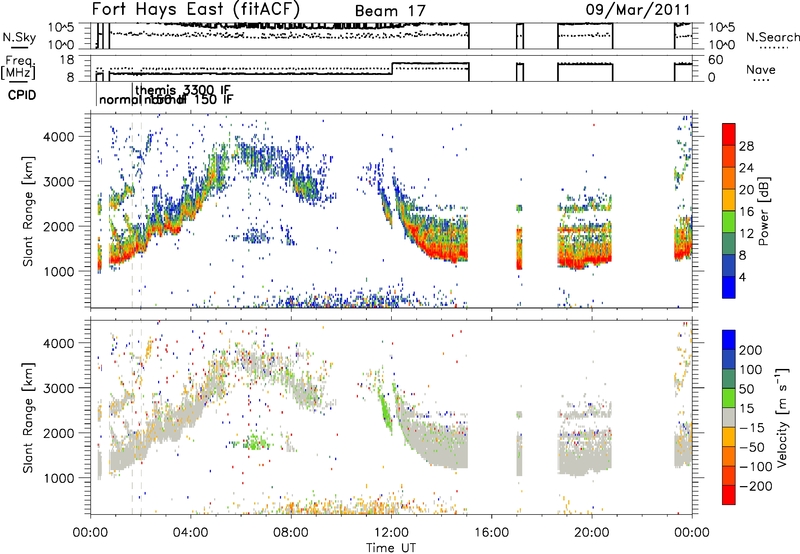Click the '20:00' time axis label
Screen dimensions: 800x554
pos(591,533)
